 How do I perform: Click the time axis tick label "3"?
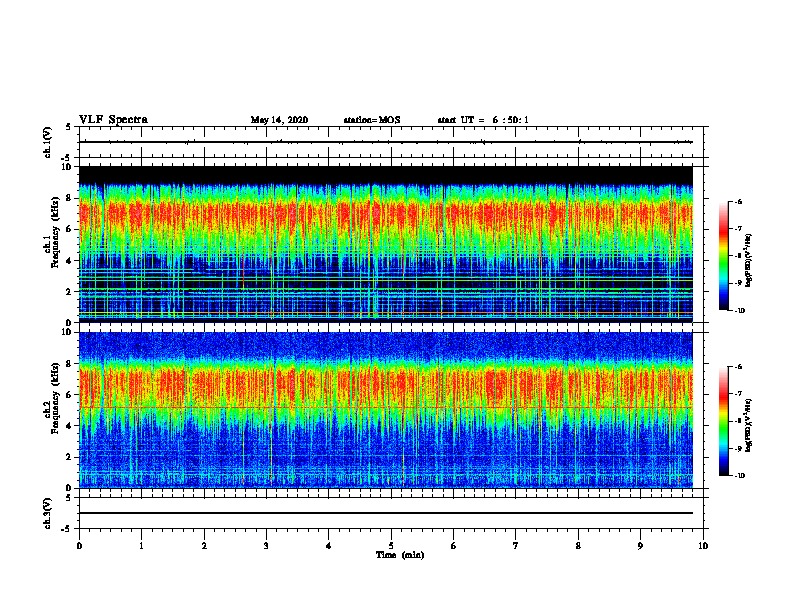pos(266,546)
